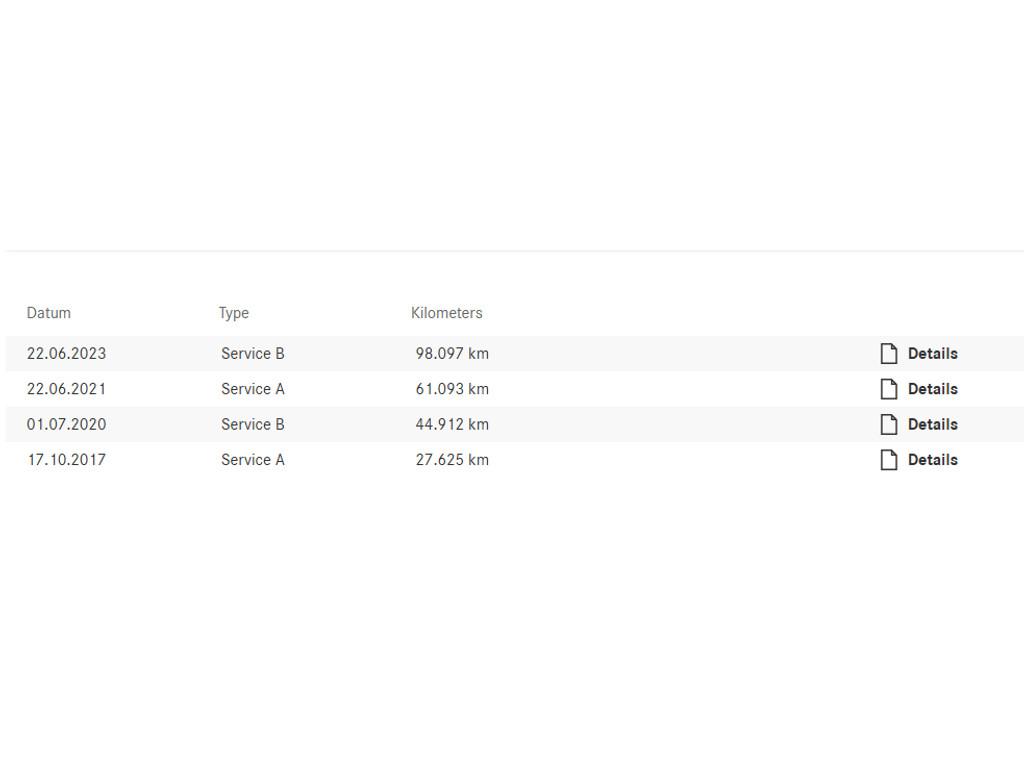
Task: Select the date 17.10.2017
Action: tap(66, 460)
